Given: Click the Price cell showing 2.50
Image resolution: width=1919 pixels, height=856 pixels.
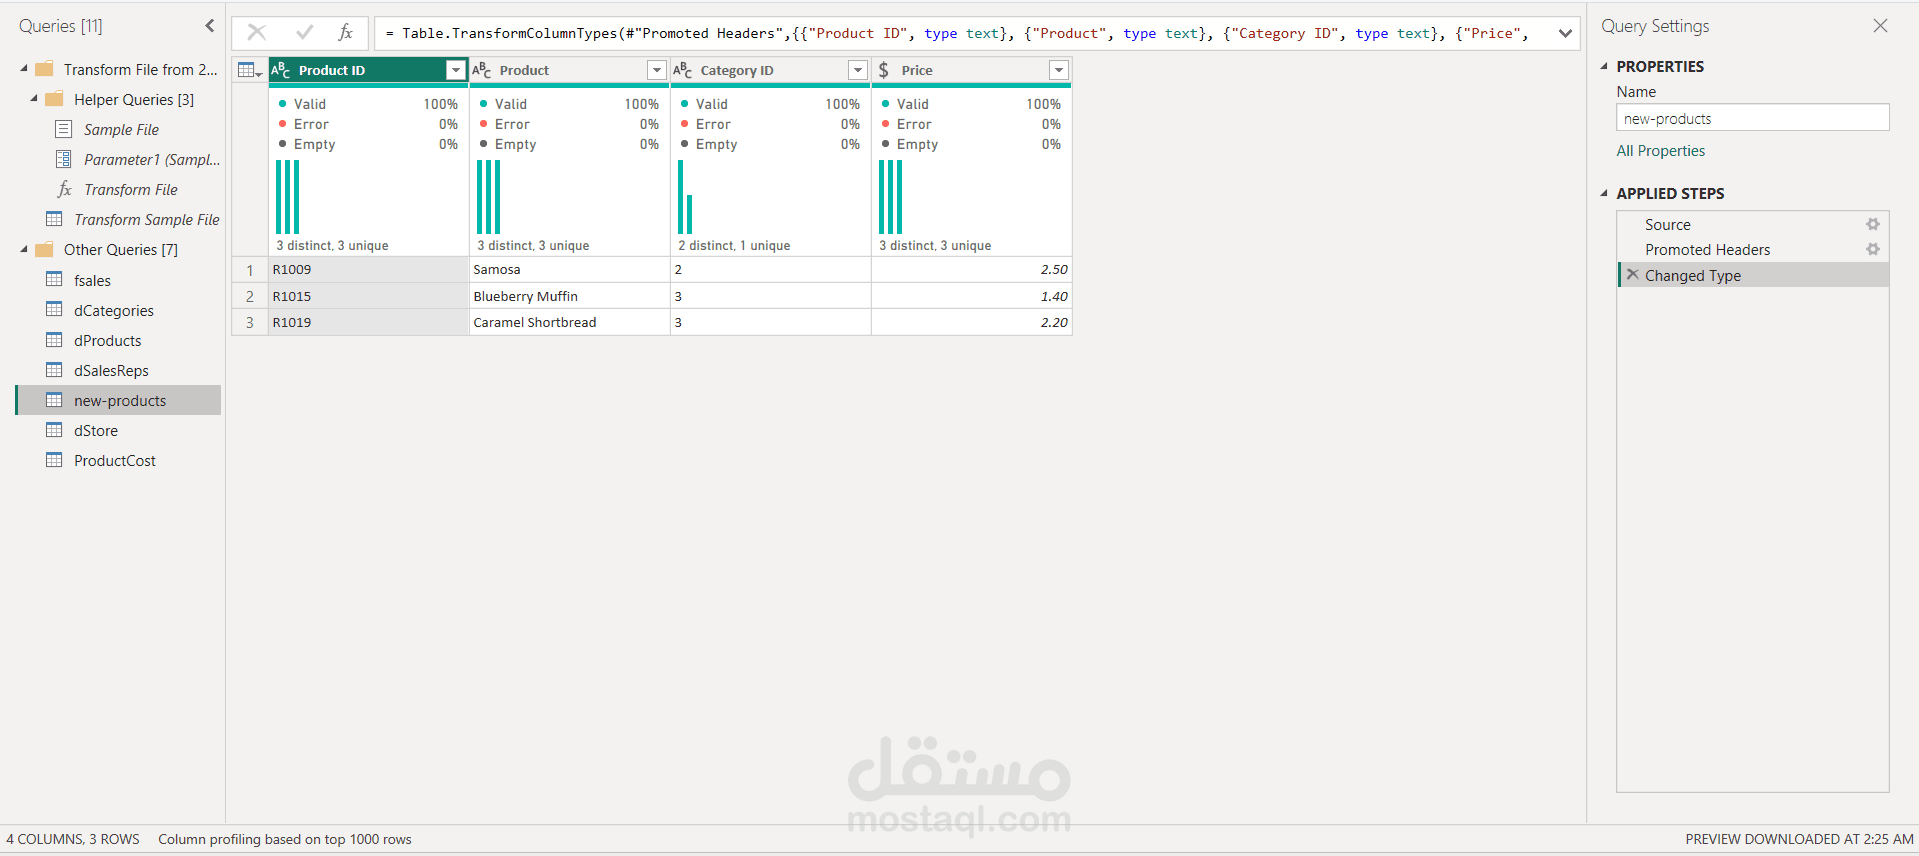Looking at the screenshot, I should coord(972,269).
